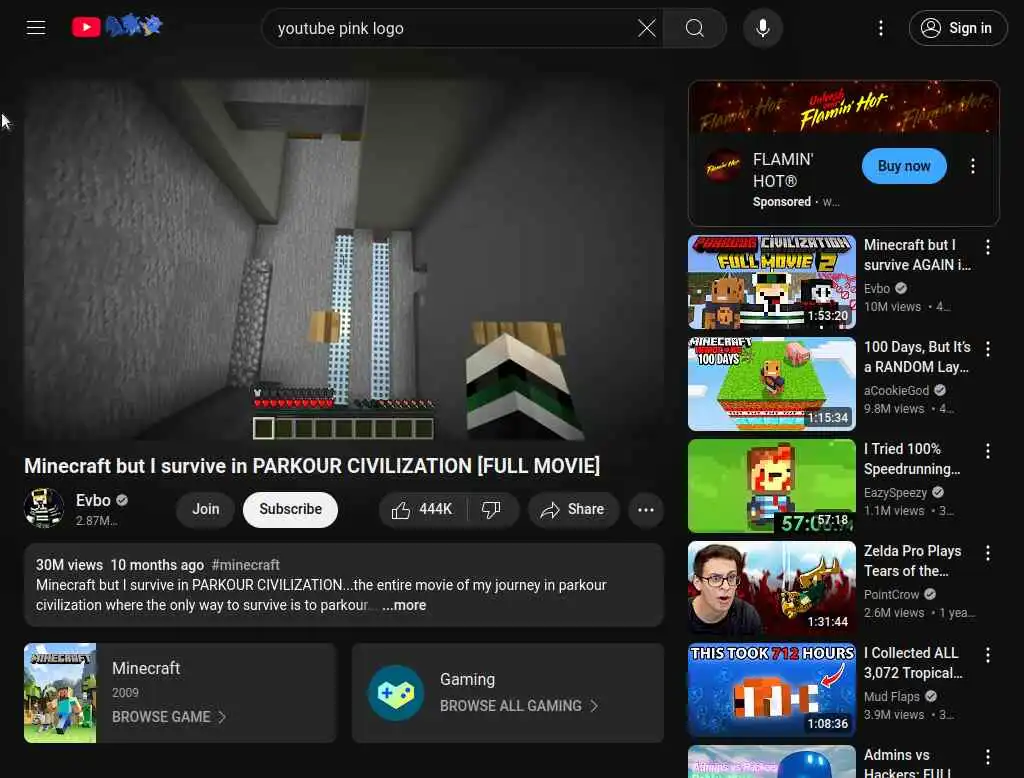
Task: Open menu for 'I Collected ALL 3,072' video
Action: click(988, 655)
